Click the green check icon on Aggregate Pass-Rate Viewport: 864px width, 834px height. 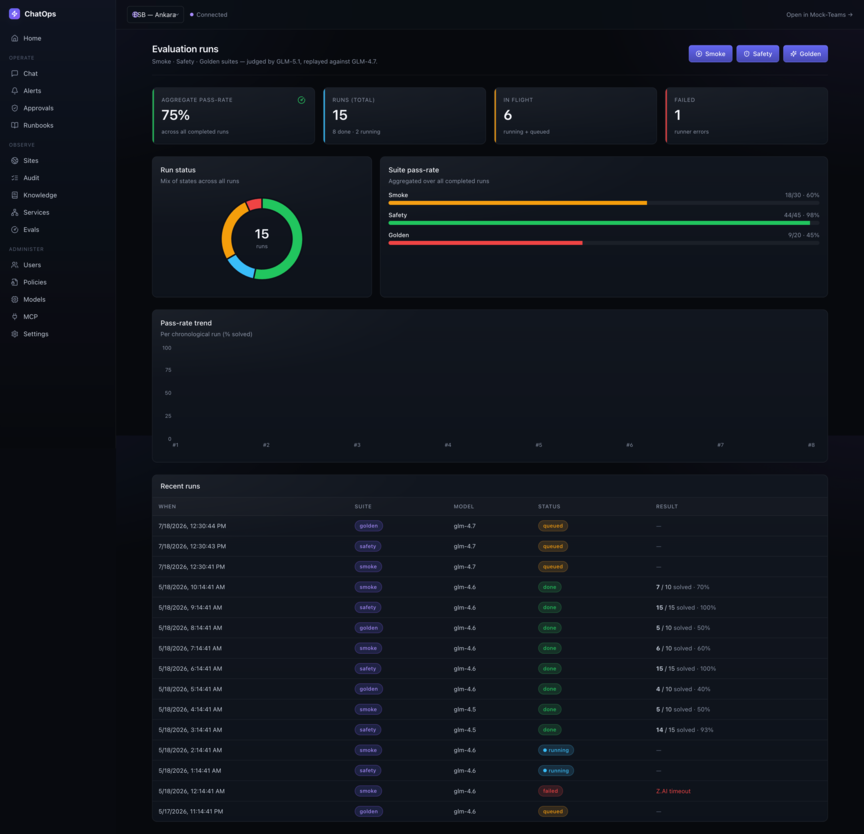(301, 100)
